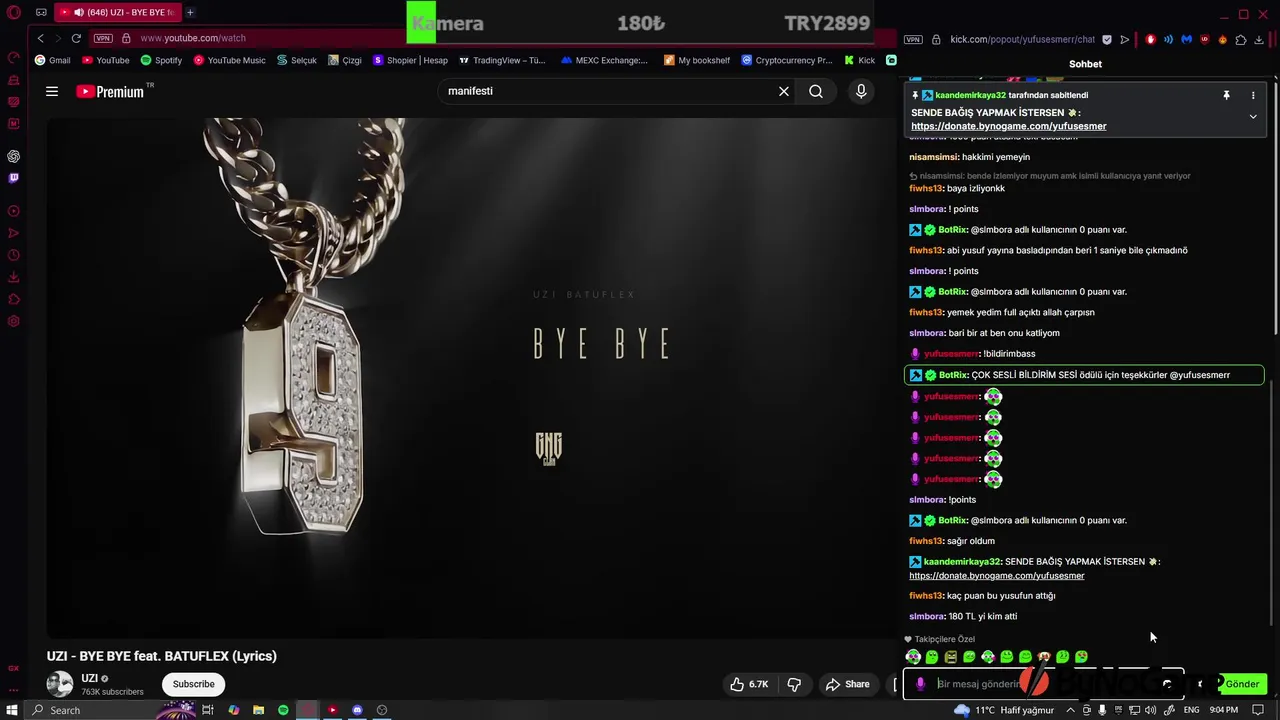
Task: Like the video with 6.7K likes
Action: [749, 684]
